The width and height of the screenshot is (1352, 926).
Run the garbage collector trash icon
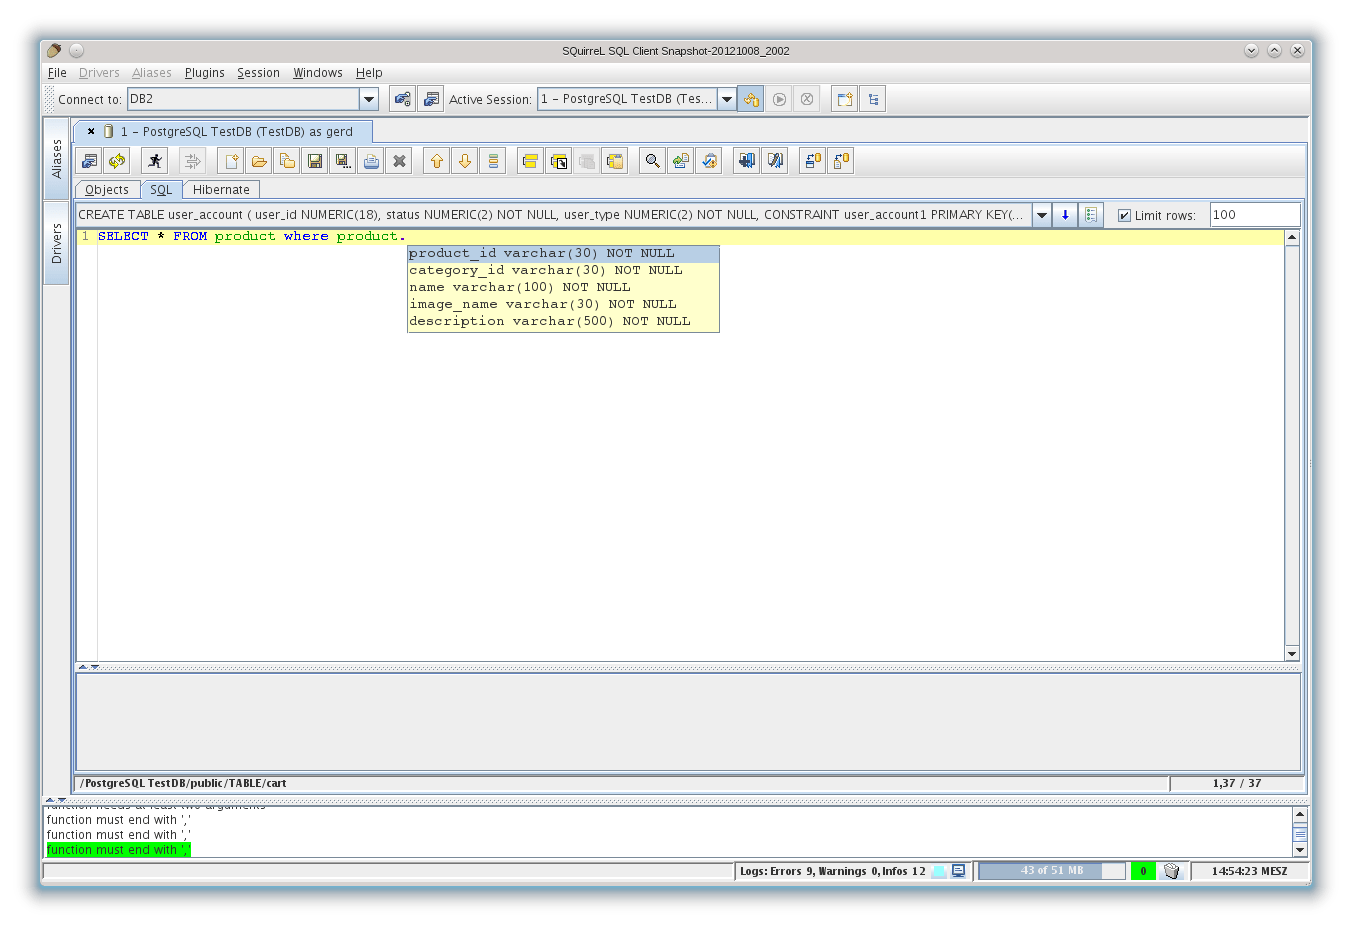[1171, 870]
